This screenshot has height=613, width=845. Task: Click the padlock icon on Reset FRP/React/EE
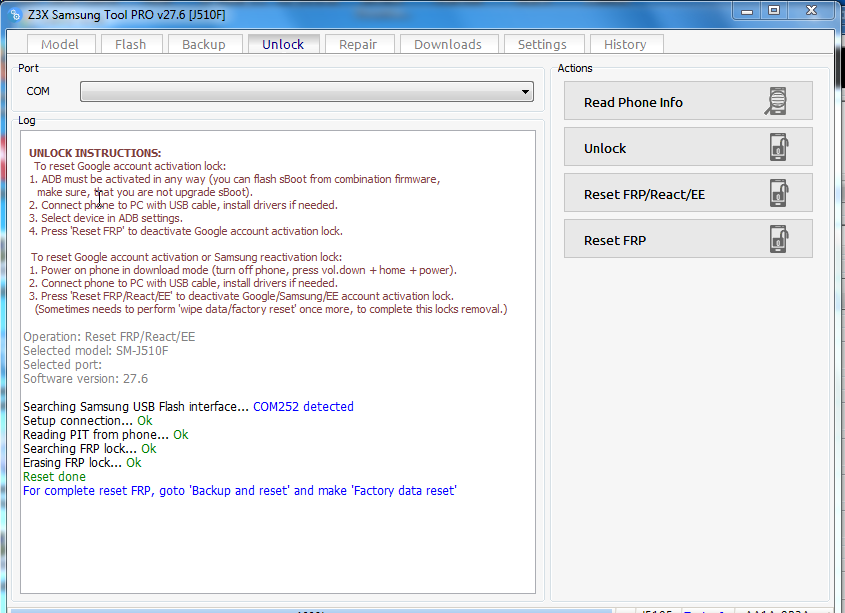[779, 193]
